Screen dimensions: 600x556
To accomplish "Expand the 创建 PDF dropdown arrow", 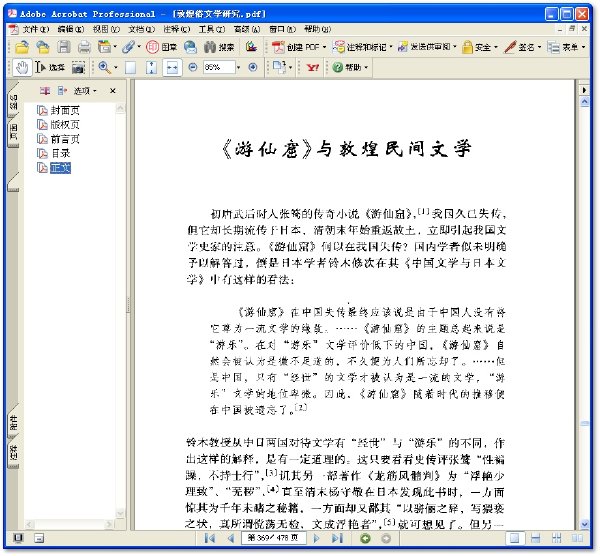I will [x=324, y=47].
